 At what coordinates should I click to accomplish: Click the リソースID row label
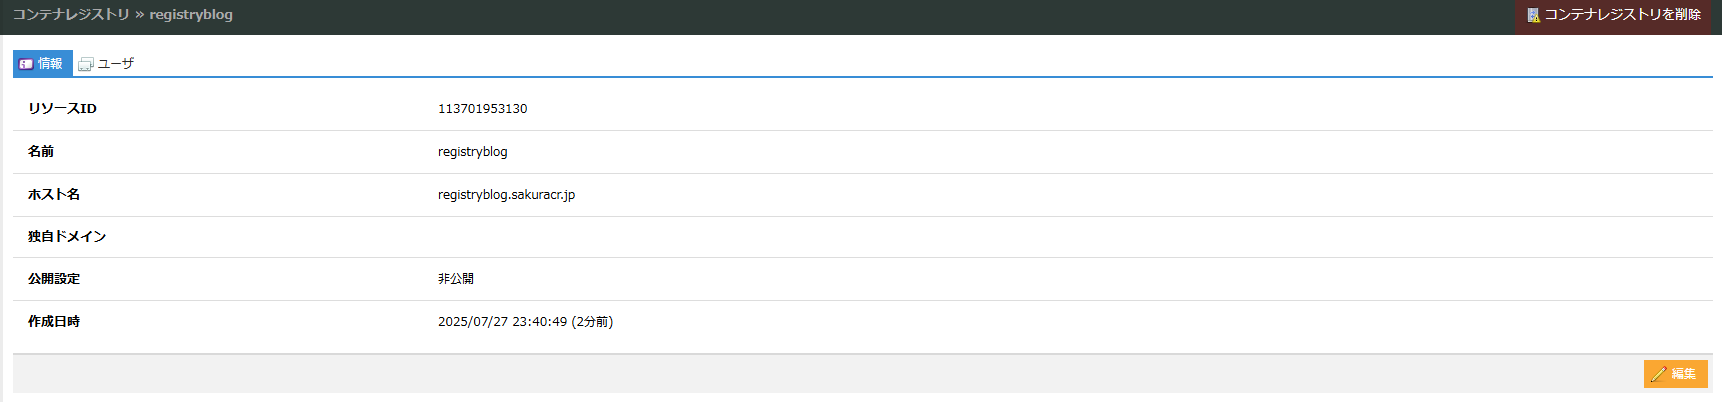62,109
